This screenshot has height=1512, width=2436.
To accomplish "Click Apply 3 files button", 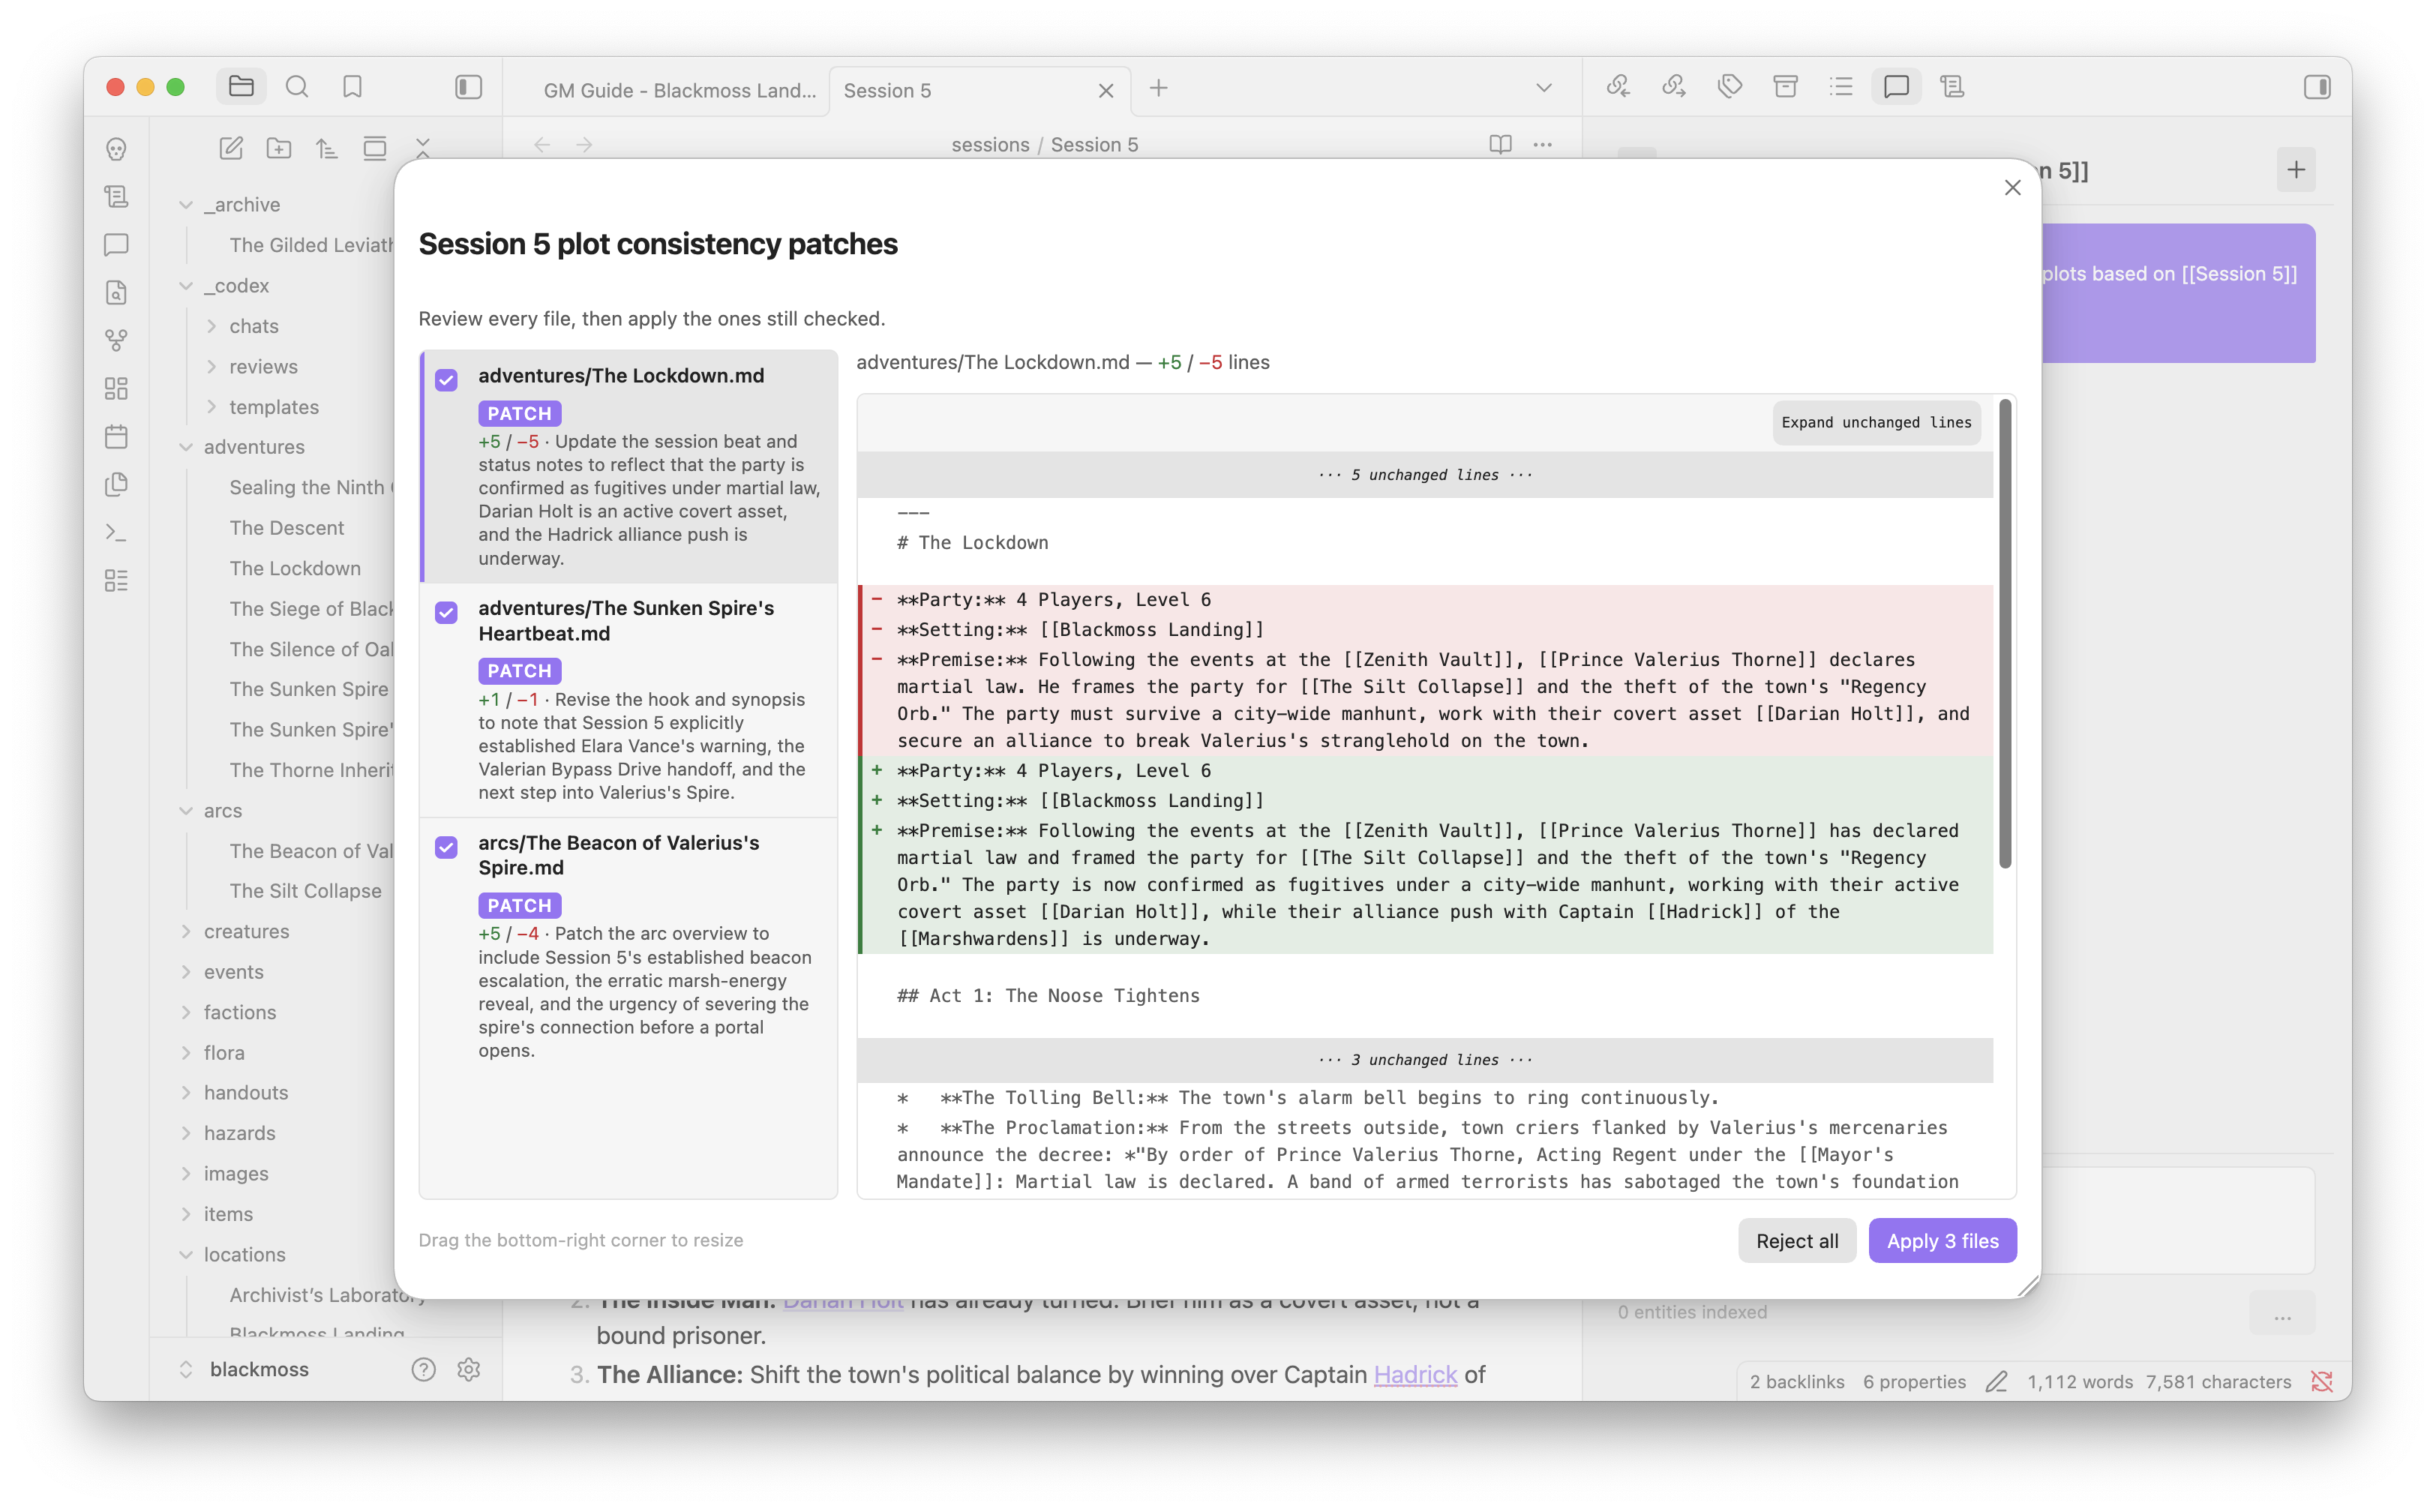I will (1942, 1240).
